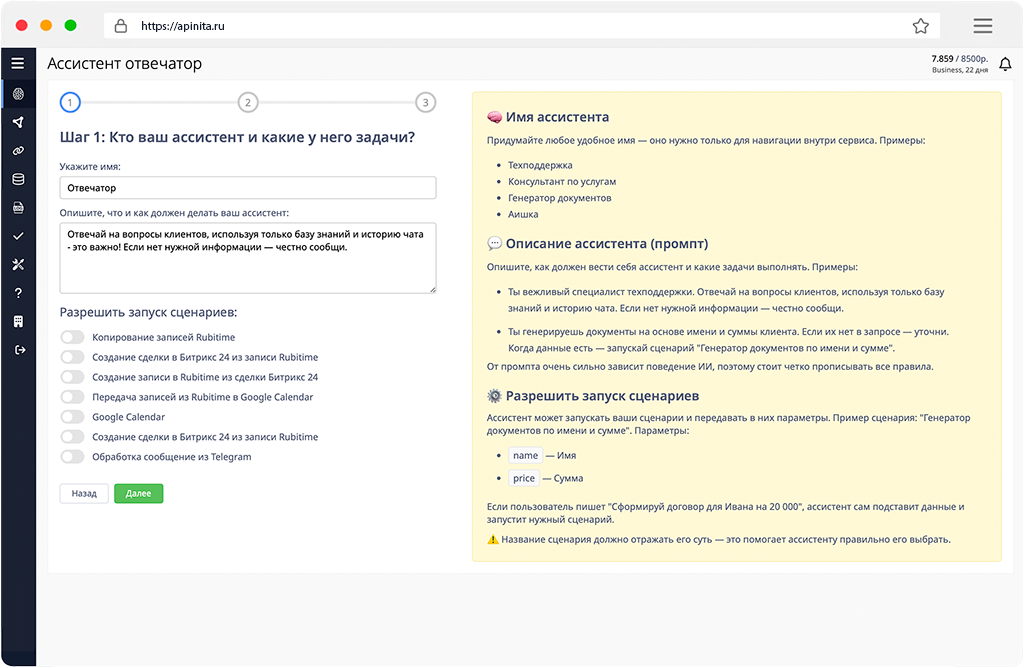1024x668 pixels.
Task: Jump to step 2 in the wizard
Action: (x=248, y=102)
